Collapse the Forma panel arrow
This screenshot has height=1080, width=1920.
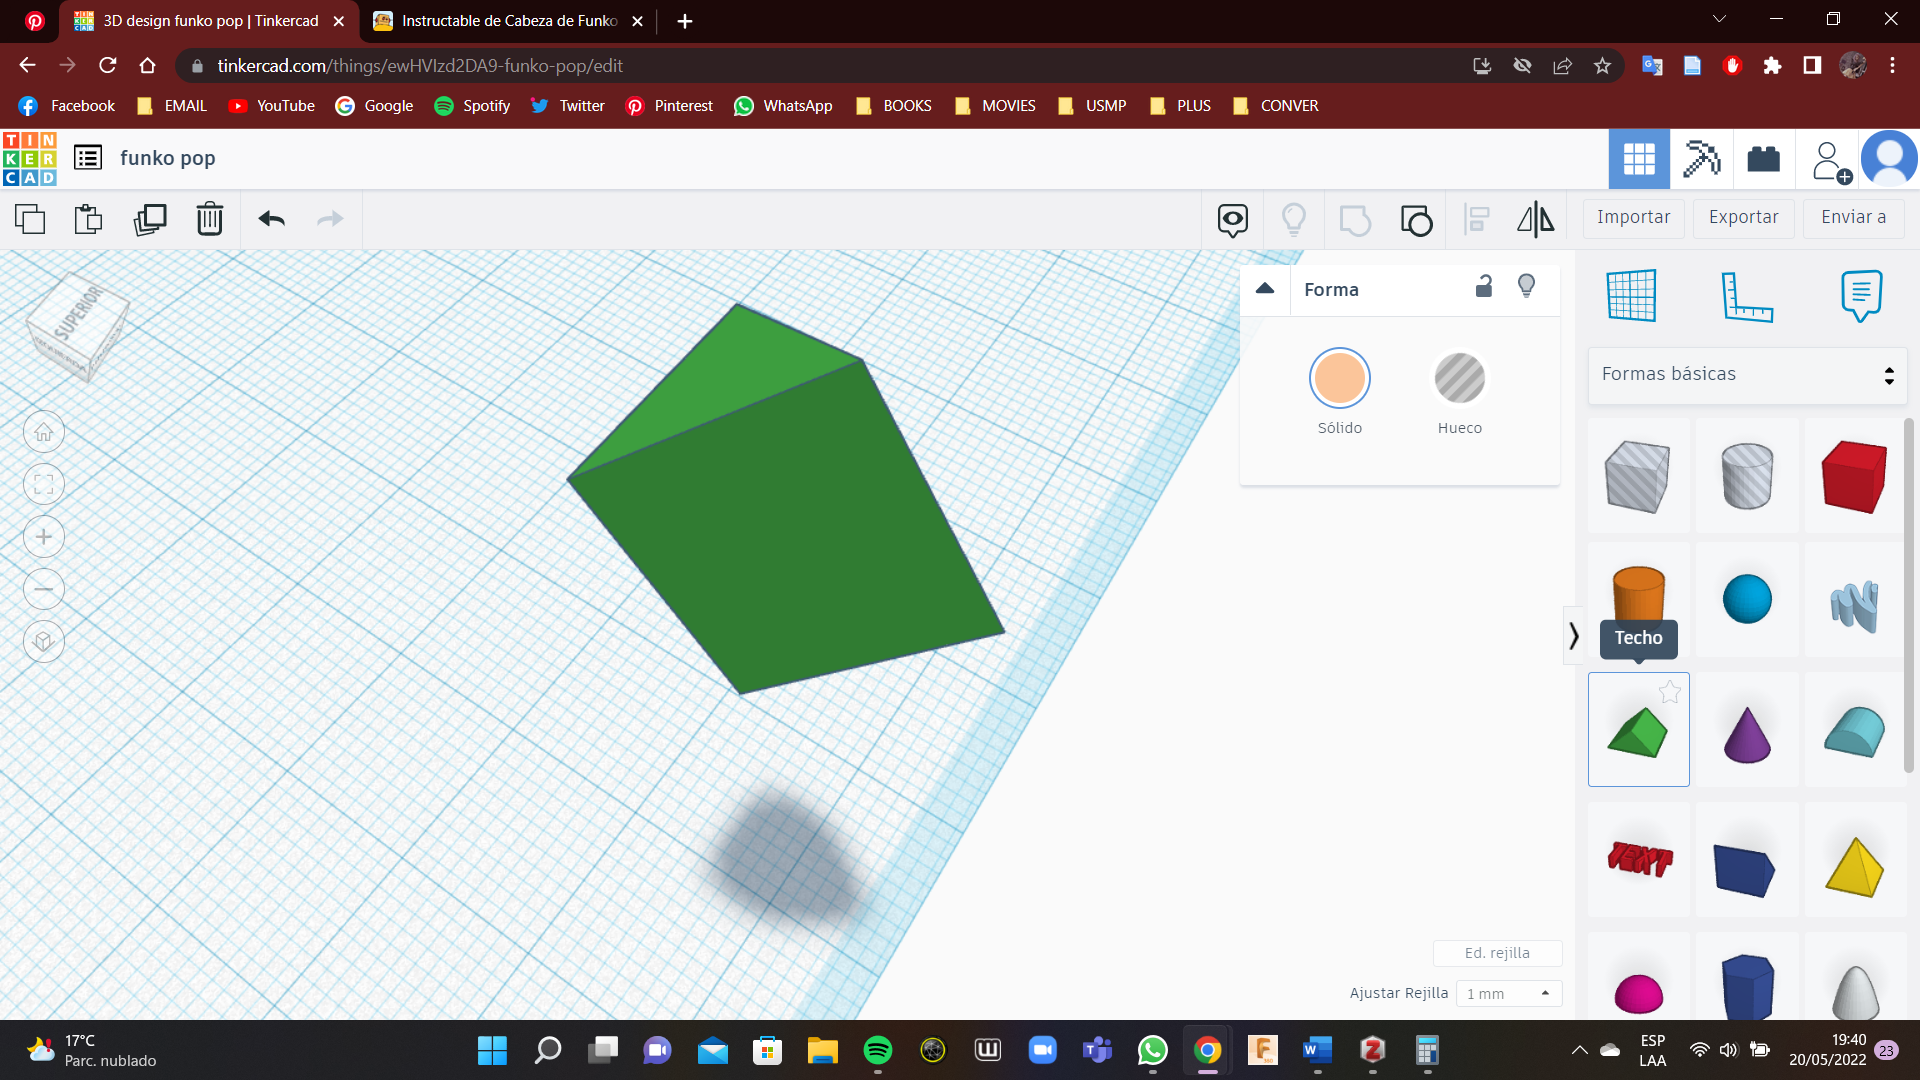[1265, 289]
